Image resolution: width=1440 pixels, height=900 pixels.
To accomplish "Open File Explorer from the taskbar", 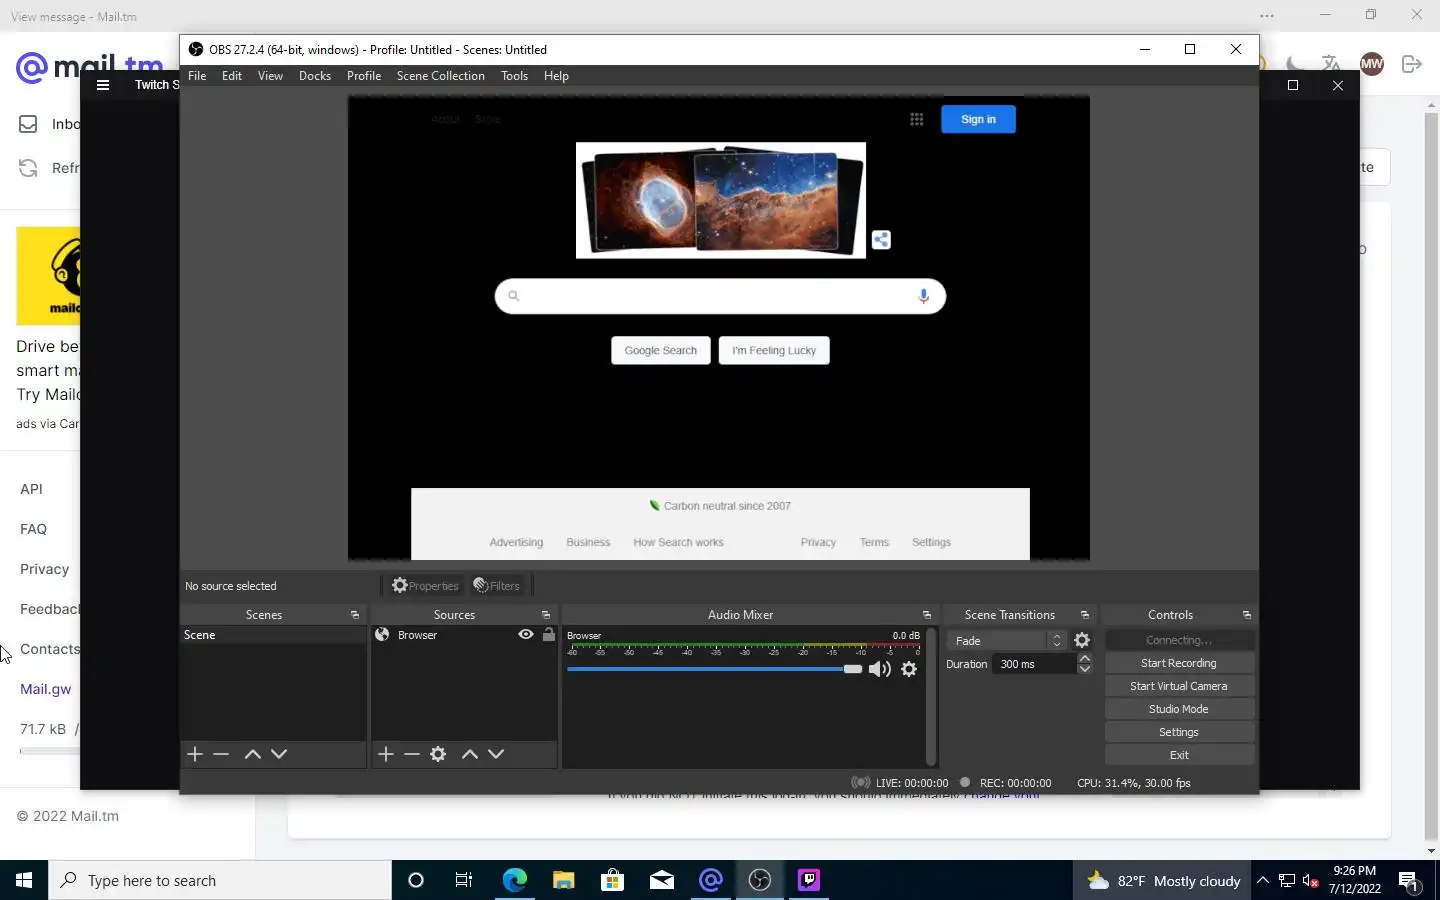I will tap(564, 880).
